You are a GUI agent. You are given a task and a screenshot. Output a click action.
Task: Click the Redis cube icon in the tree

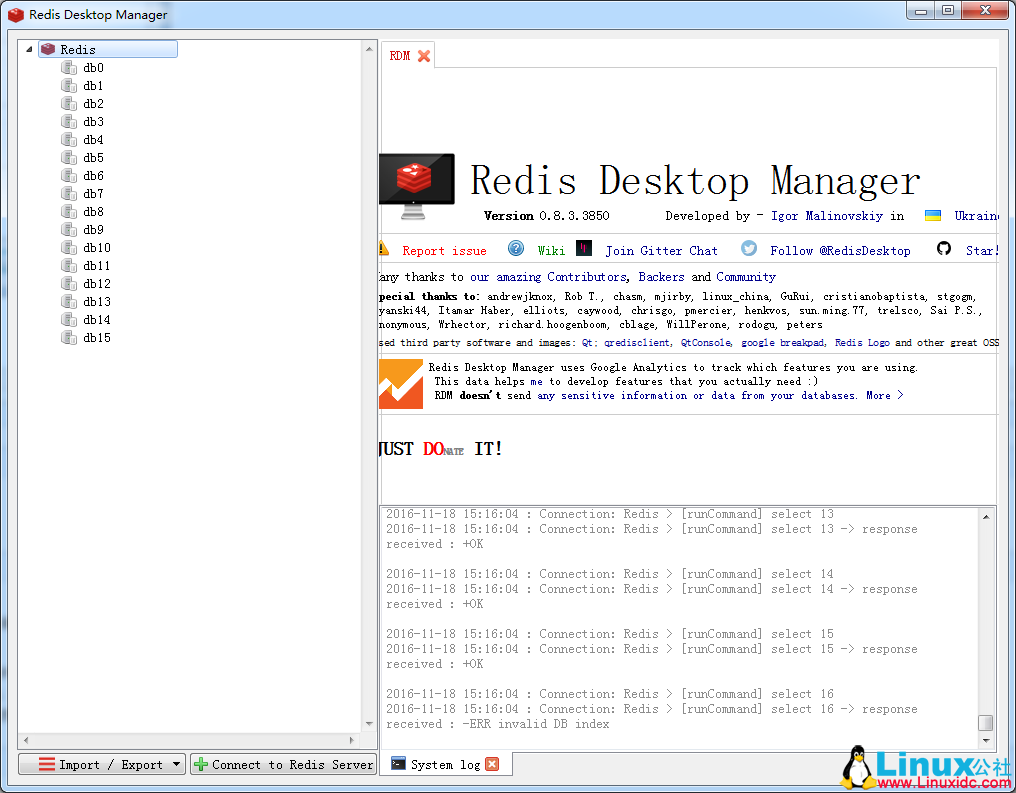pyautogui.click(x=48, y=48)
